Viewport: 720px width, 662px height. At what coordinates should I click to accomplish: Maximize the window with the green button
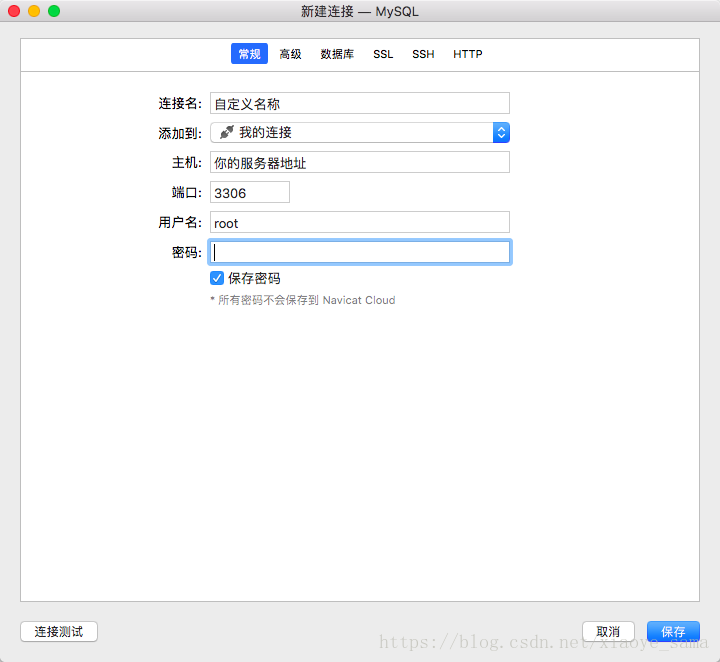point(54,11)
